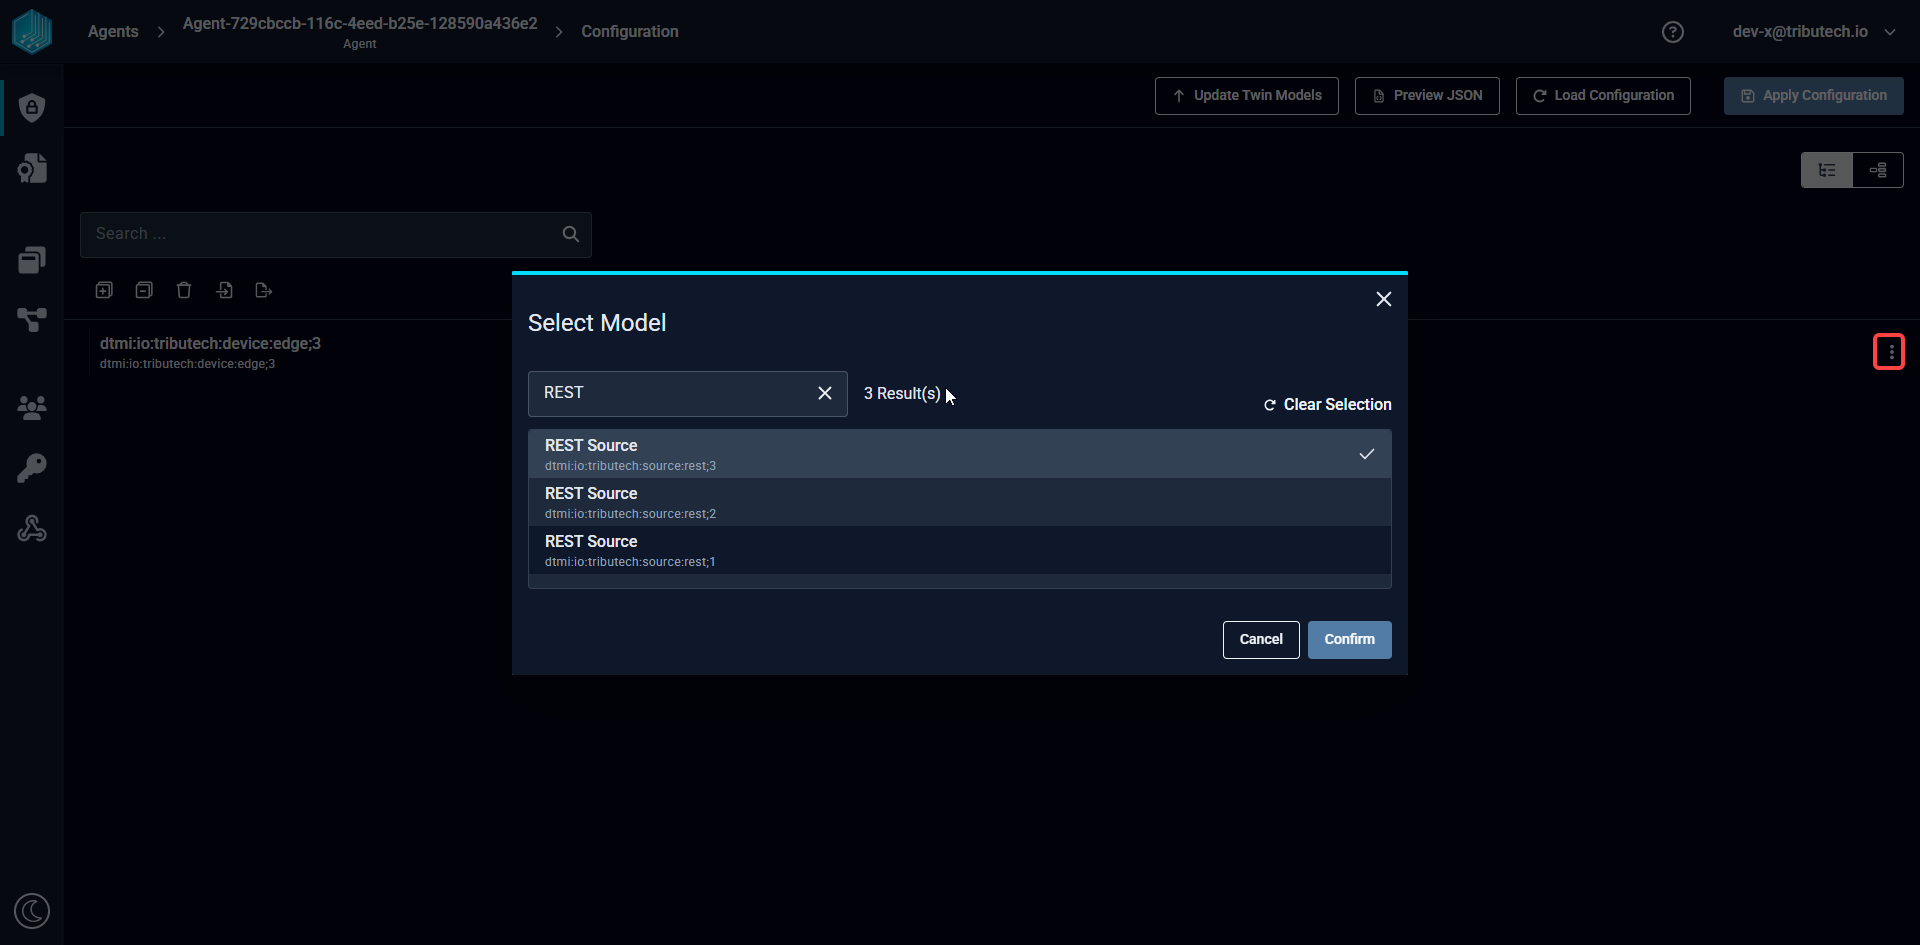Focus the twin Search field
Screen dimensions: 1920x945
point(336,234)
